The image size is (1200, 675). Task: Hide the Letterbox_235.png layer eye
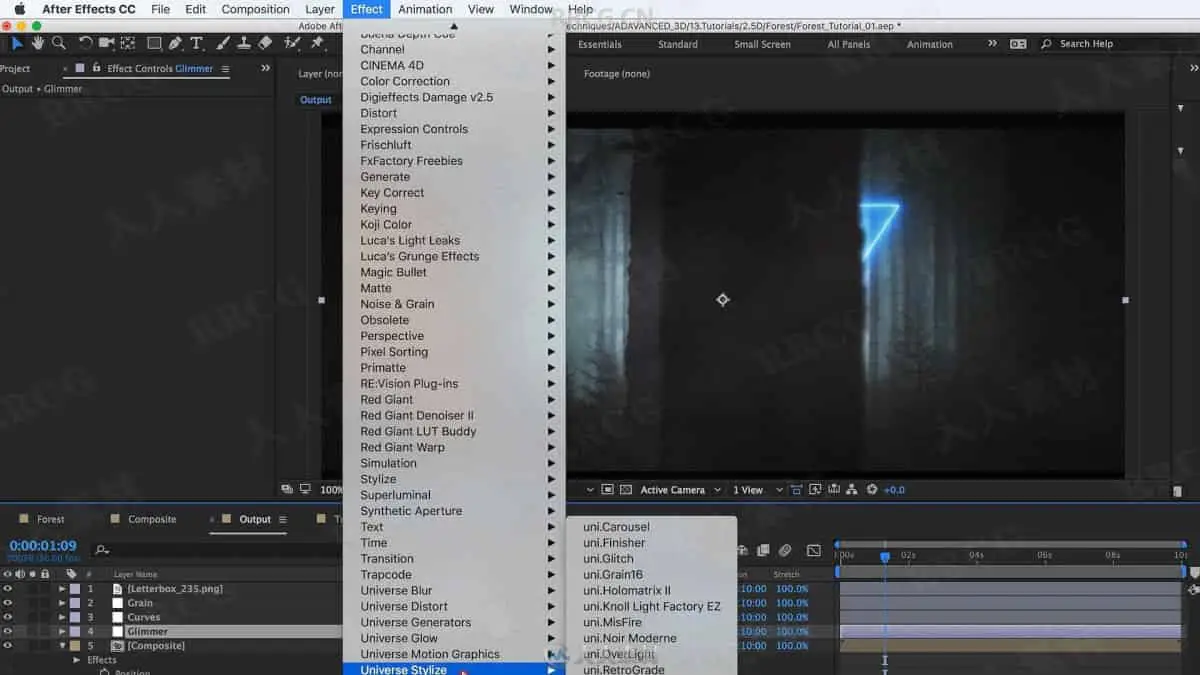[7, 589]
